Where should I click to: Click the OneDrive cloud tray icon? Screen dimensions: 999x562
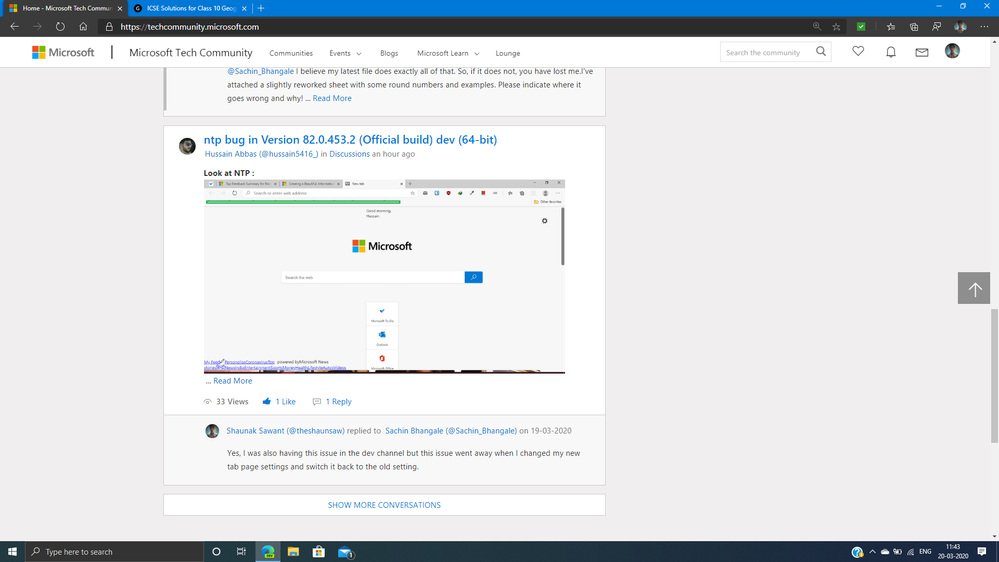(x=885, y=552)
